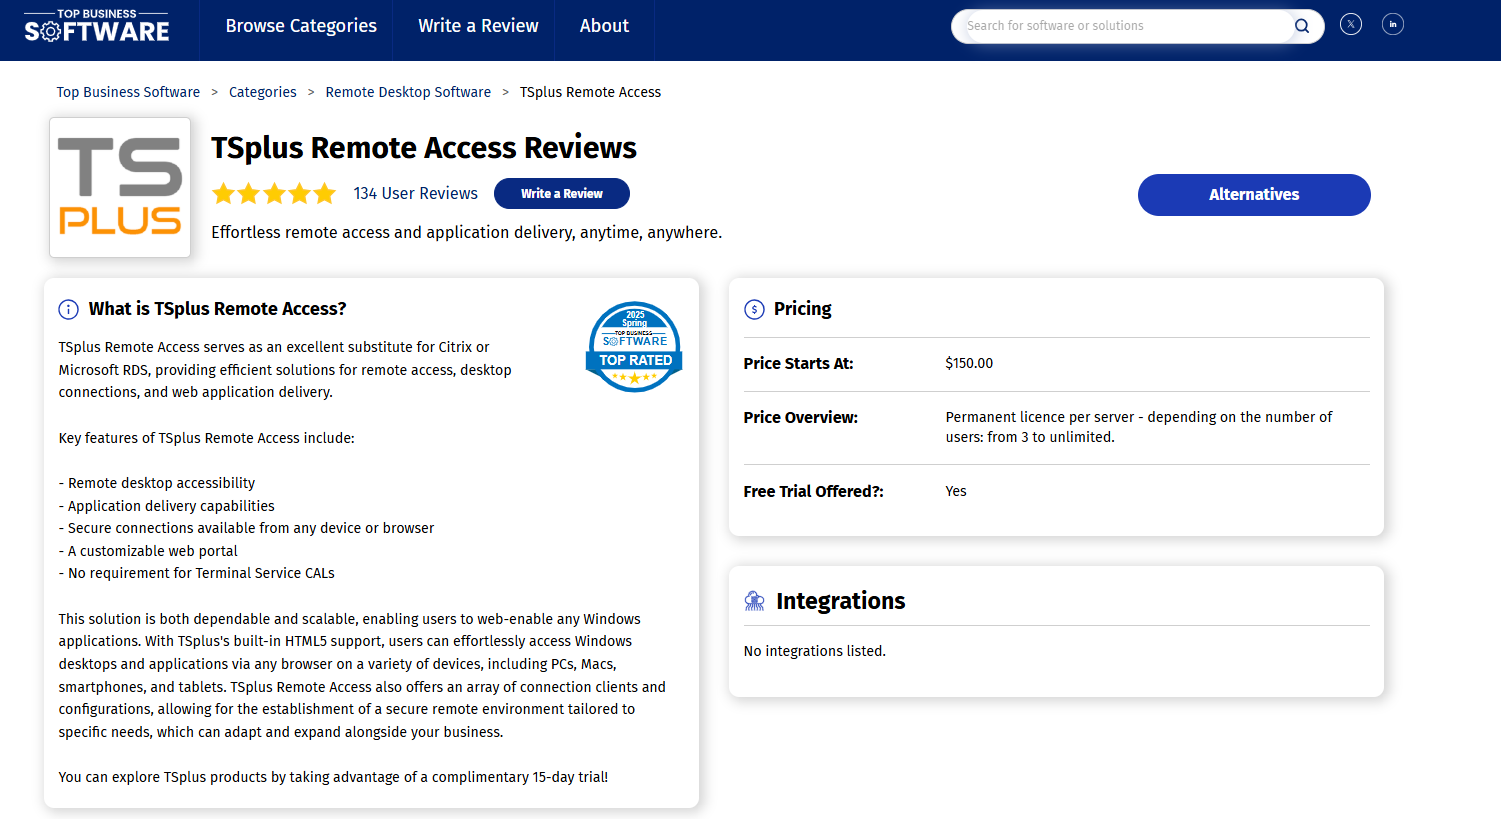The width and height of the screenshot is (1501, 819).
Task: Open the Alternatives button
Action: pyautogui.click(x=1254, y=195)
